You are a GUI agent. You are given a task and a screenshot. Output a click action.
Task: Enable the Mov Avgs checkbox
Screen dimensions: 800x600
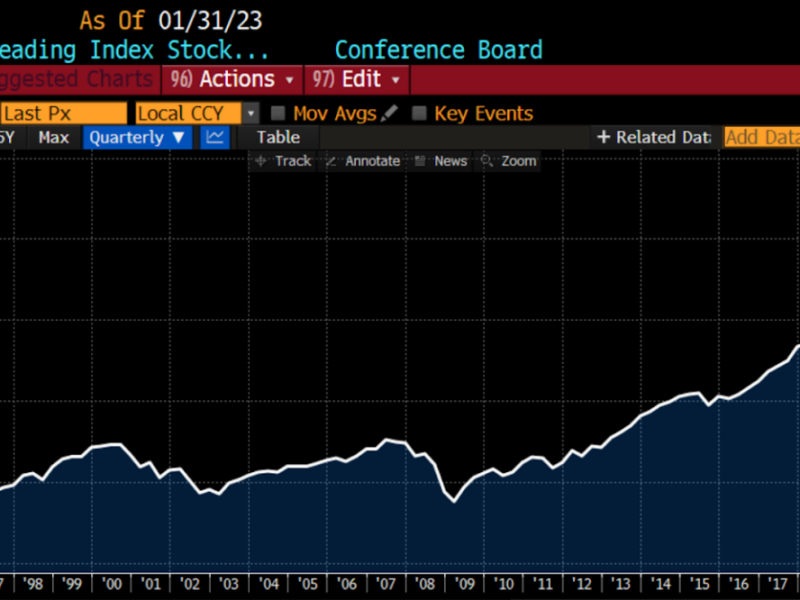click(x=279, y=114)
